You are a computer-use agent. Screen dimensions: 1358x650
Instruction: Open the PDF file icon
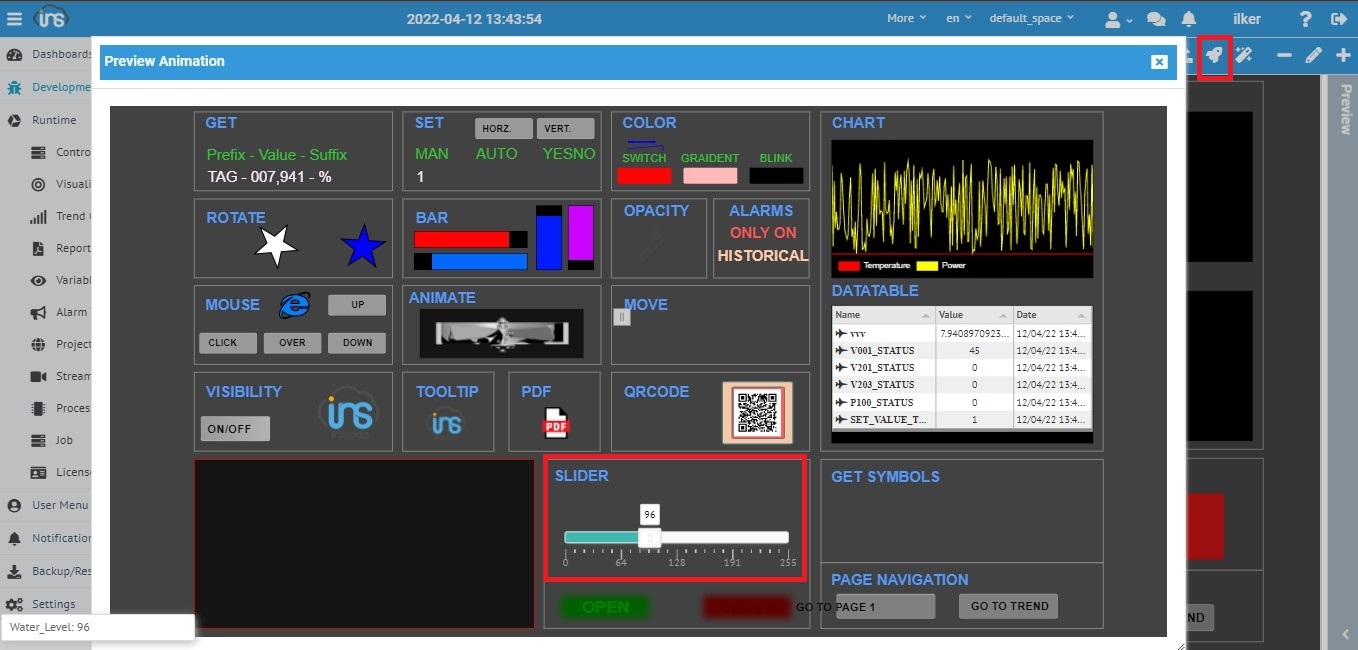click(x=556, y=423)
